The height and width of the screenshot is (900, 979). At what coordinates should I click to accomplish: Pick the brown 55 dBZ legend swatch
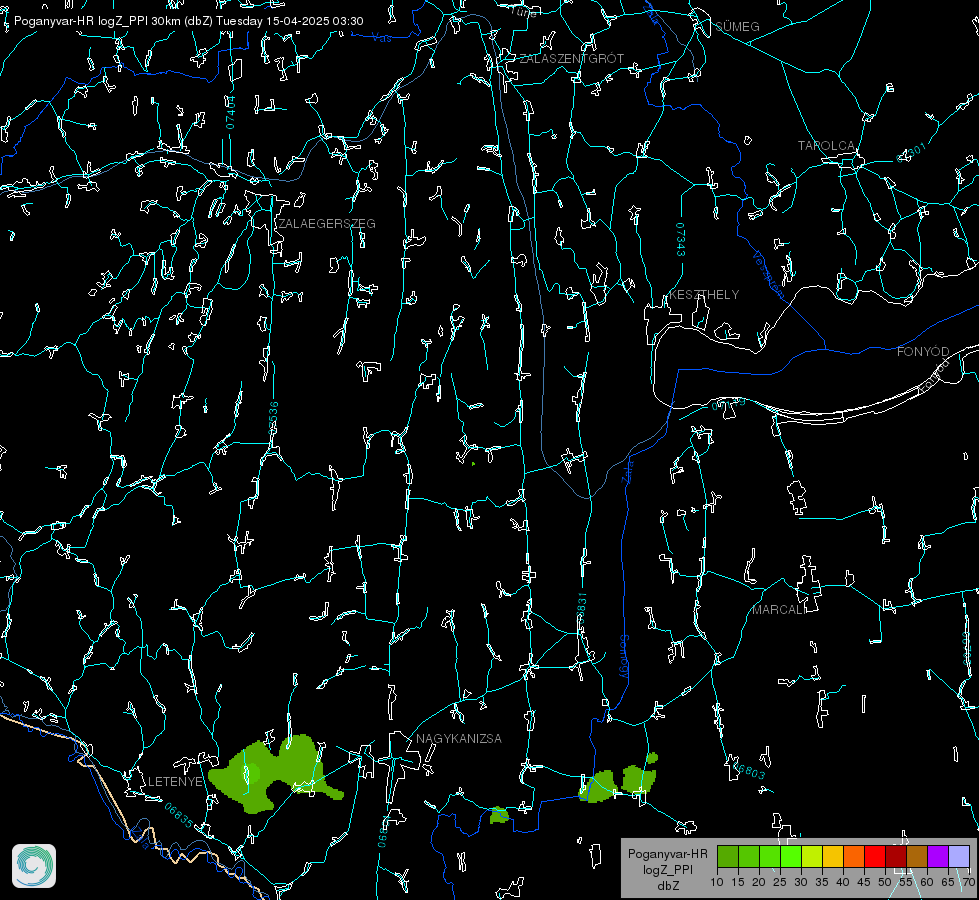click(x=917, y=856)
